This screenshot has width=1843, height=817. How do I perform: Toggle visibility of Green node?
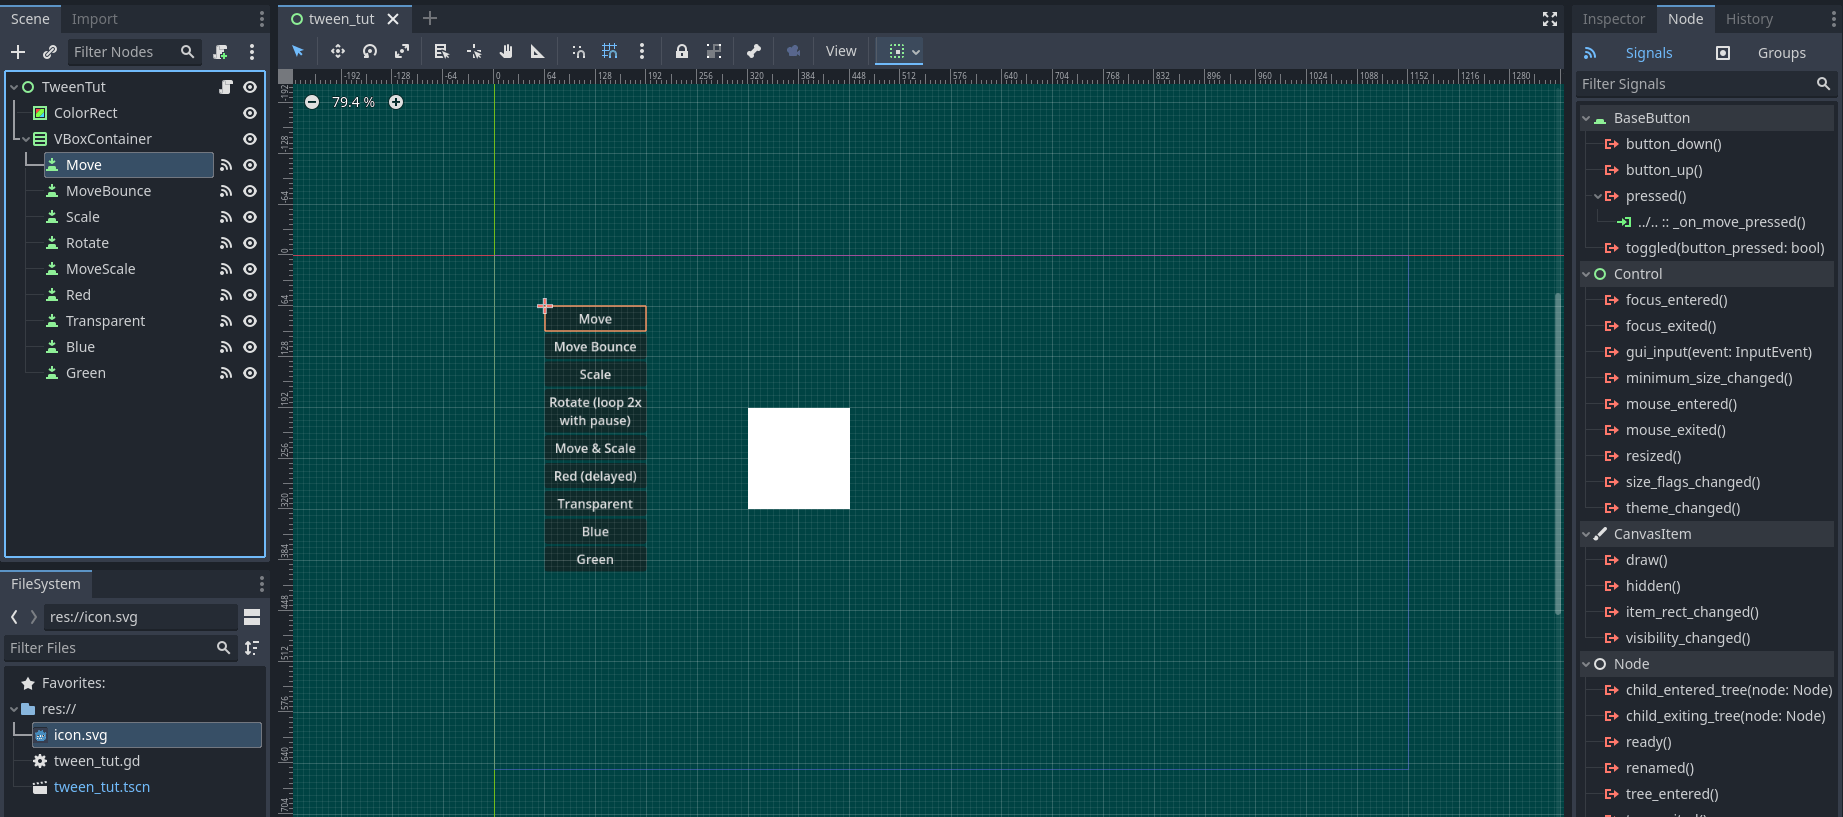[x=250, y=373]
